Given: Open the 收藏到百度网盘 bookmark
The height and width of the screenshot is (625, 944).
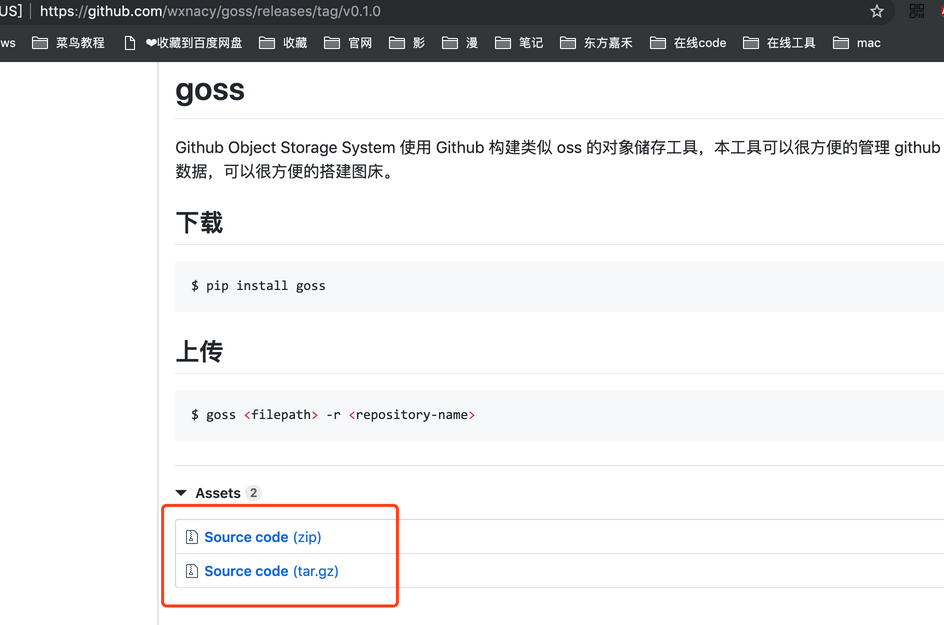Looking at the screenshot, I should (x=183, y=43).
